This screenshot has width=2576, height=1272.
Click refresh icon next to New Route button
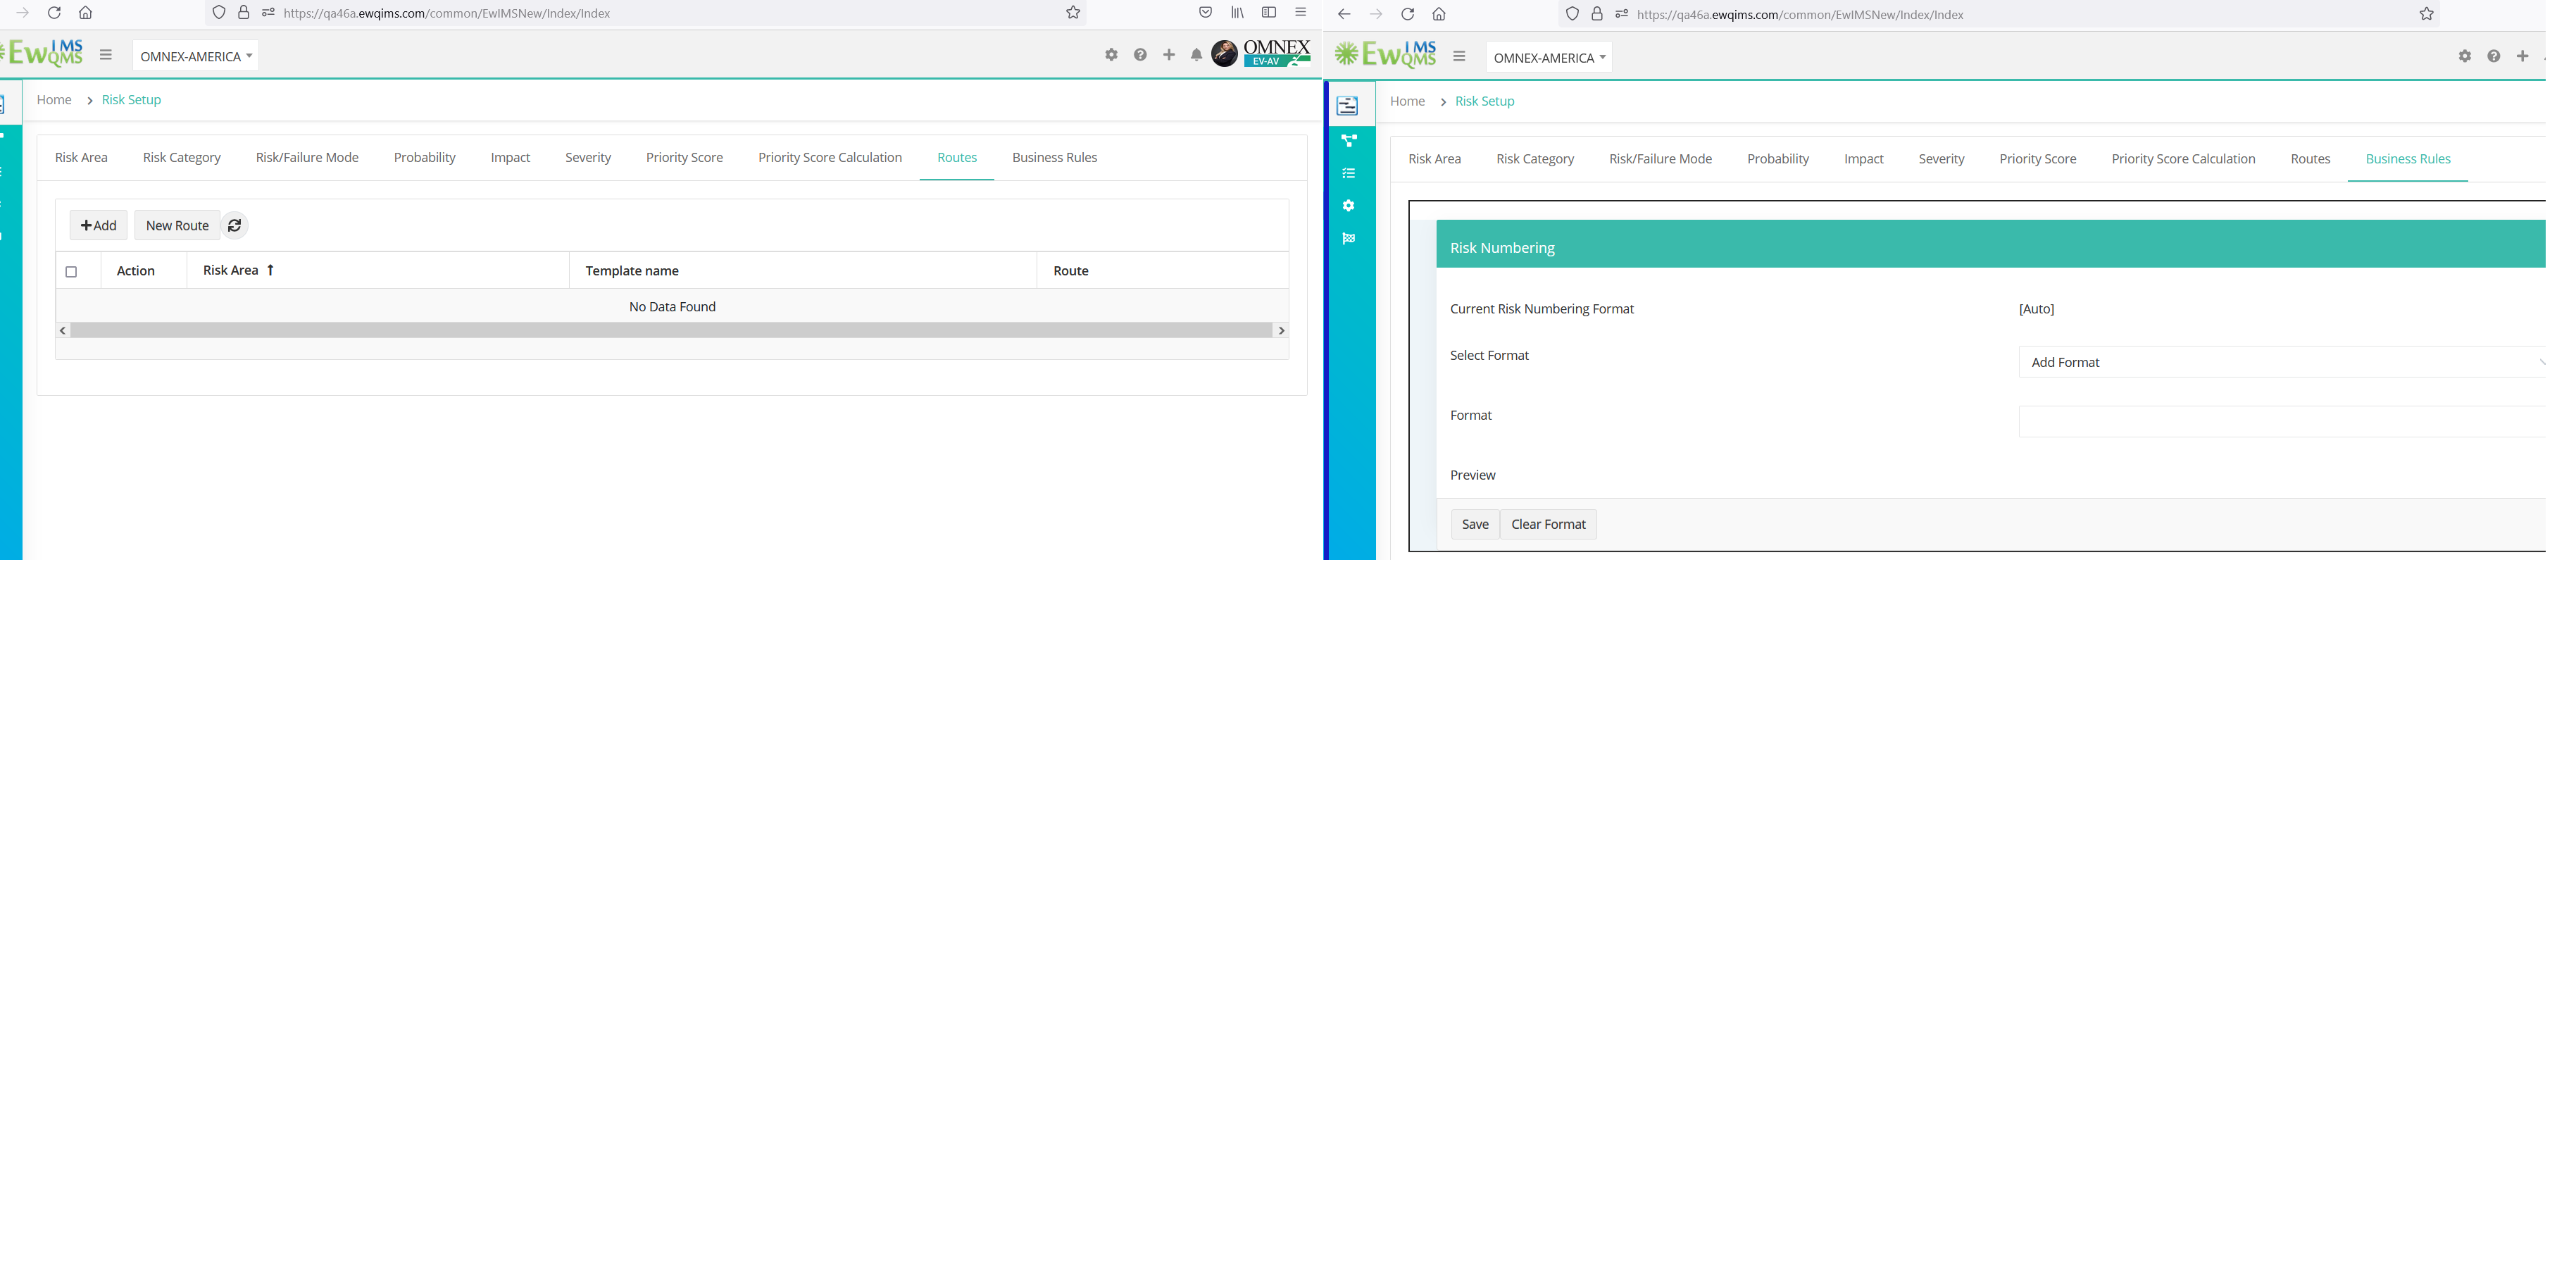[234, 226]
